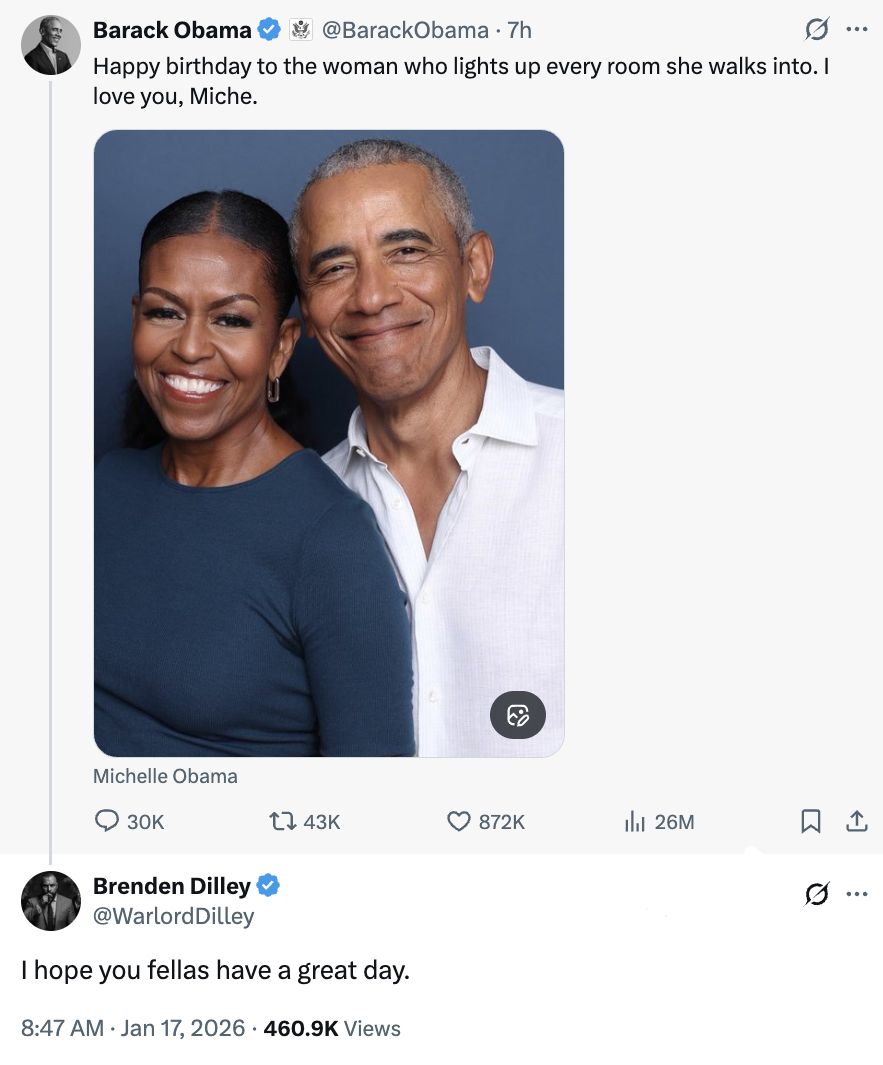883x1065 pixels.
Task: Like the birthday tweet with 872K likes
Action: tap(458, 821)
